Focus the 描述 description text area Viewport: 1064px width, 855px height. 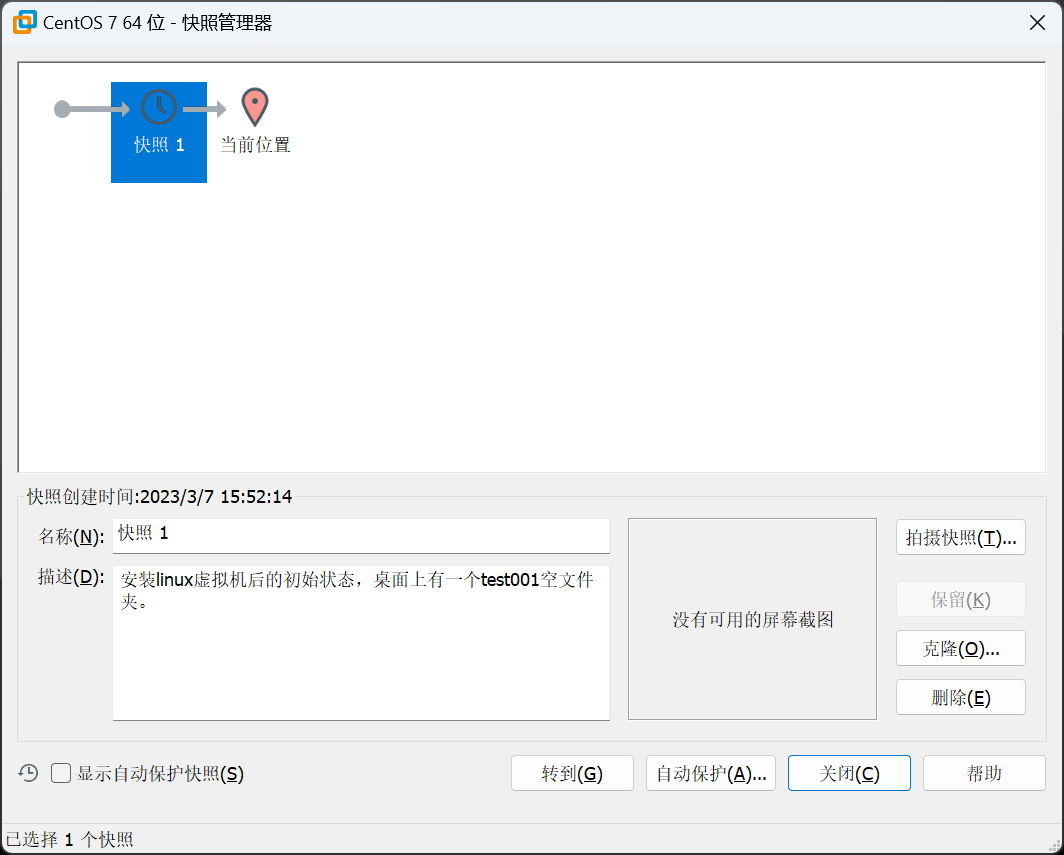[x=361, y=643]
